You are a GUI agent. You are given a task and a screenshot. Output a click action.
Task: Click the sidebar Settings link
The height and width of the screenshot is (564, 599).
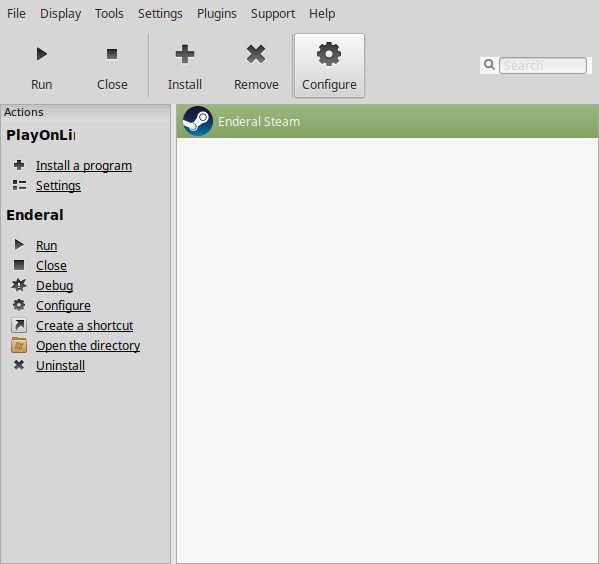coord(58,185)
